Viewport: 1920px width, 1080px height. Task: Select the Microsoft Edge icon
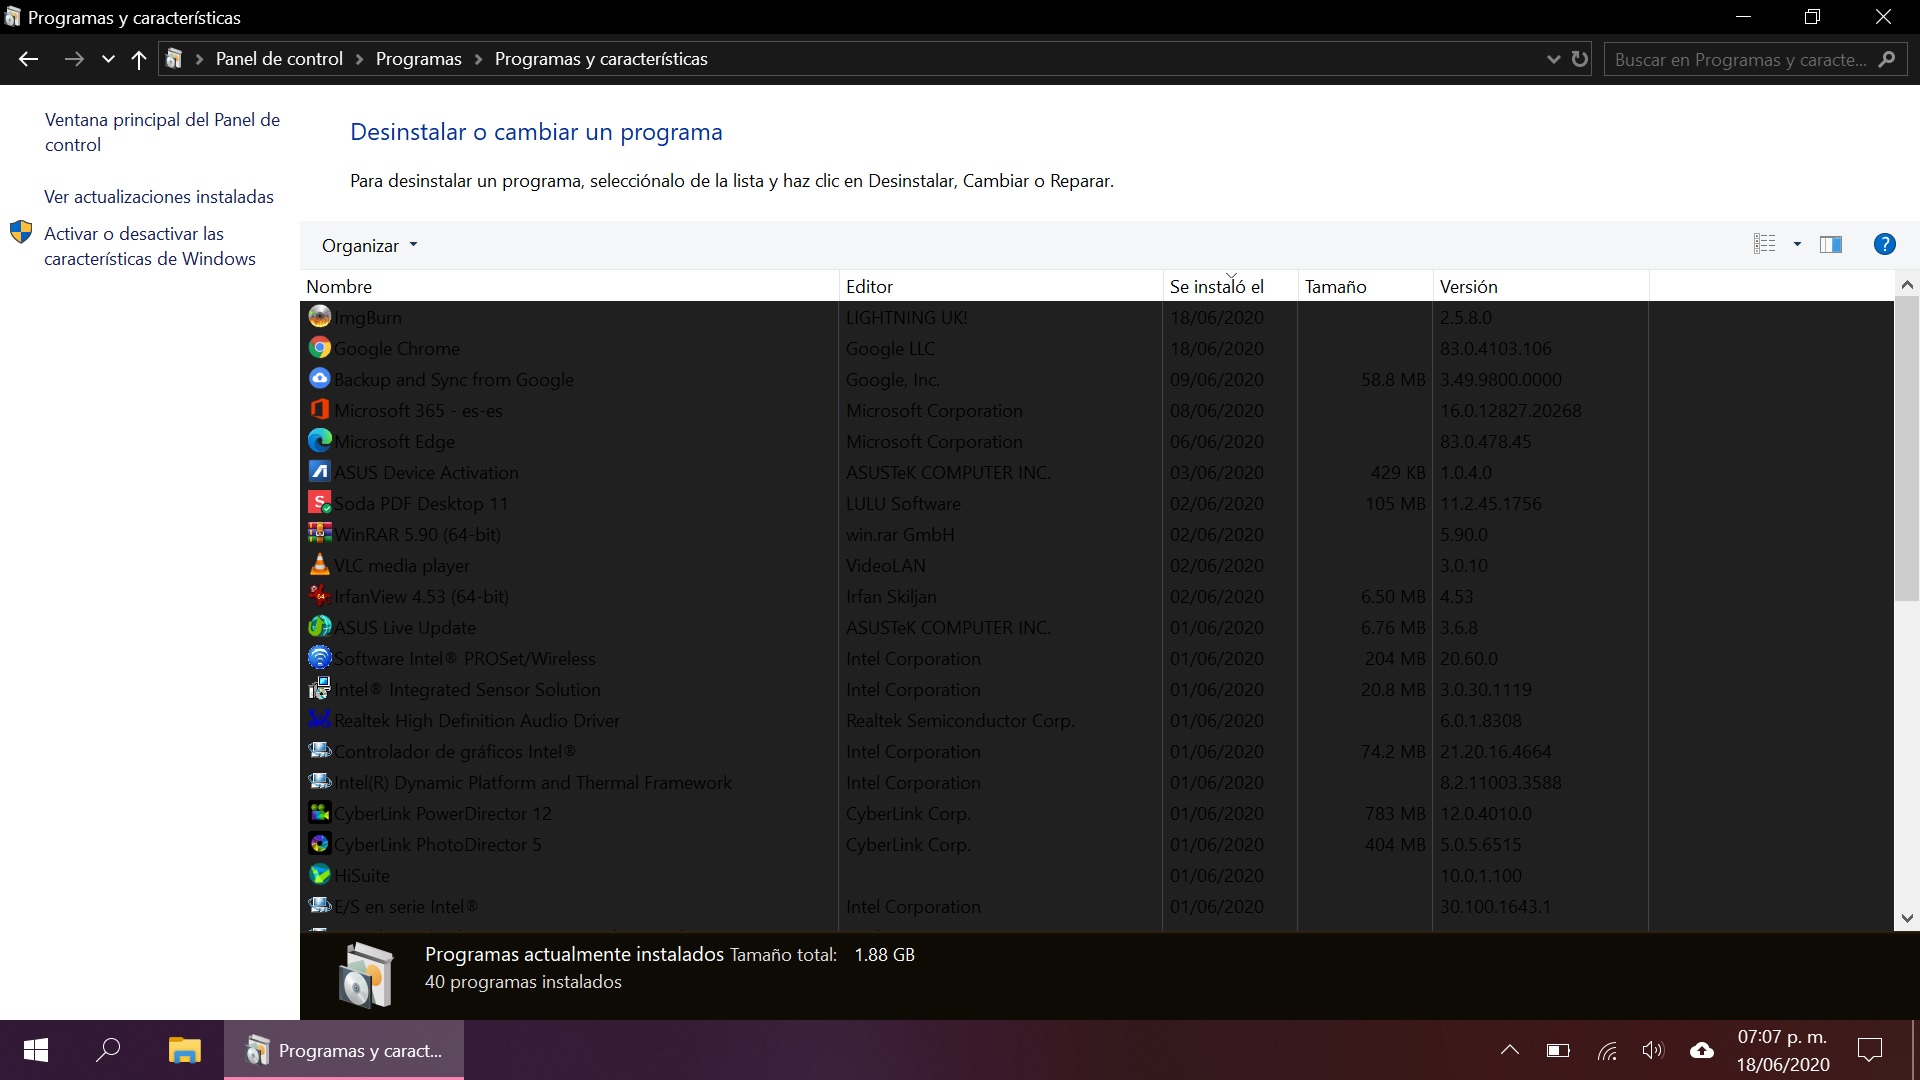320,441
